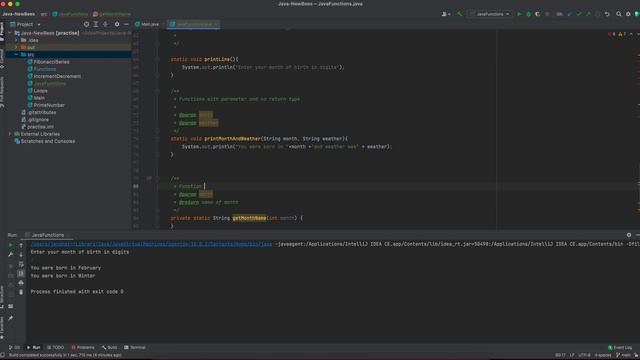Expand External Libraries node
Viewport: 640px width, 360px height.
[10, 134]
